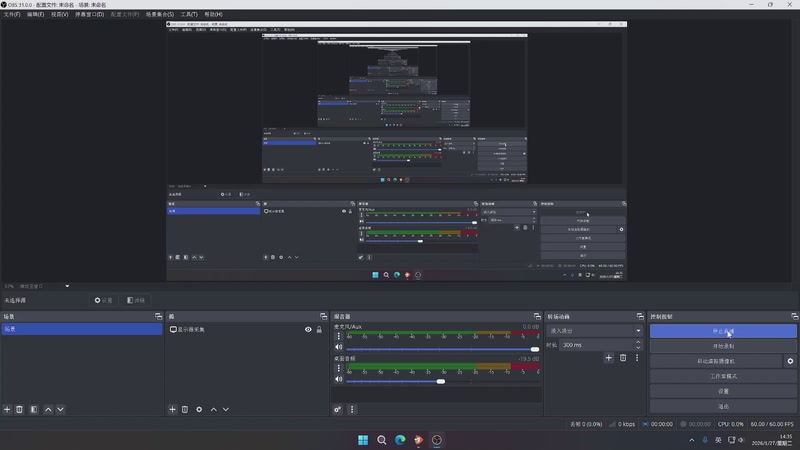Click the 300 ms duration field

coord(597,345)
